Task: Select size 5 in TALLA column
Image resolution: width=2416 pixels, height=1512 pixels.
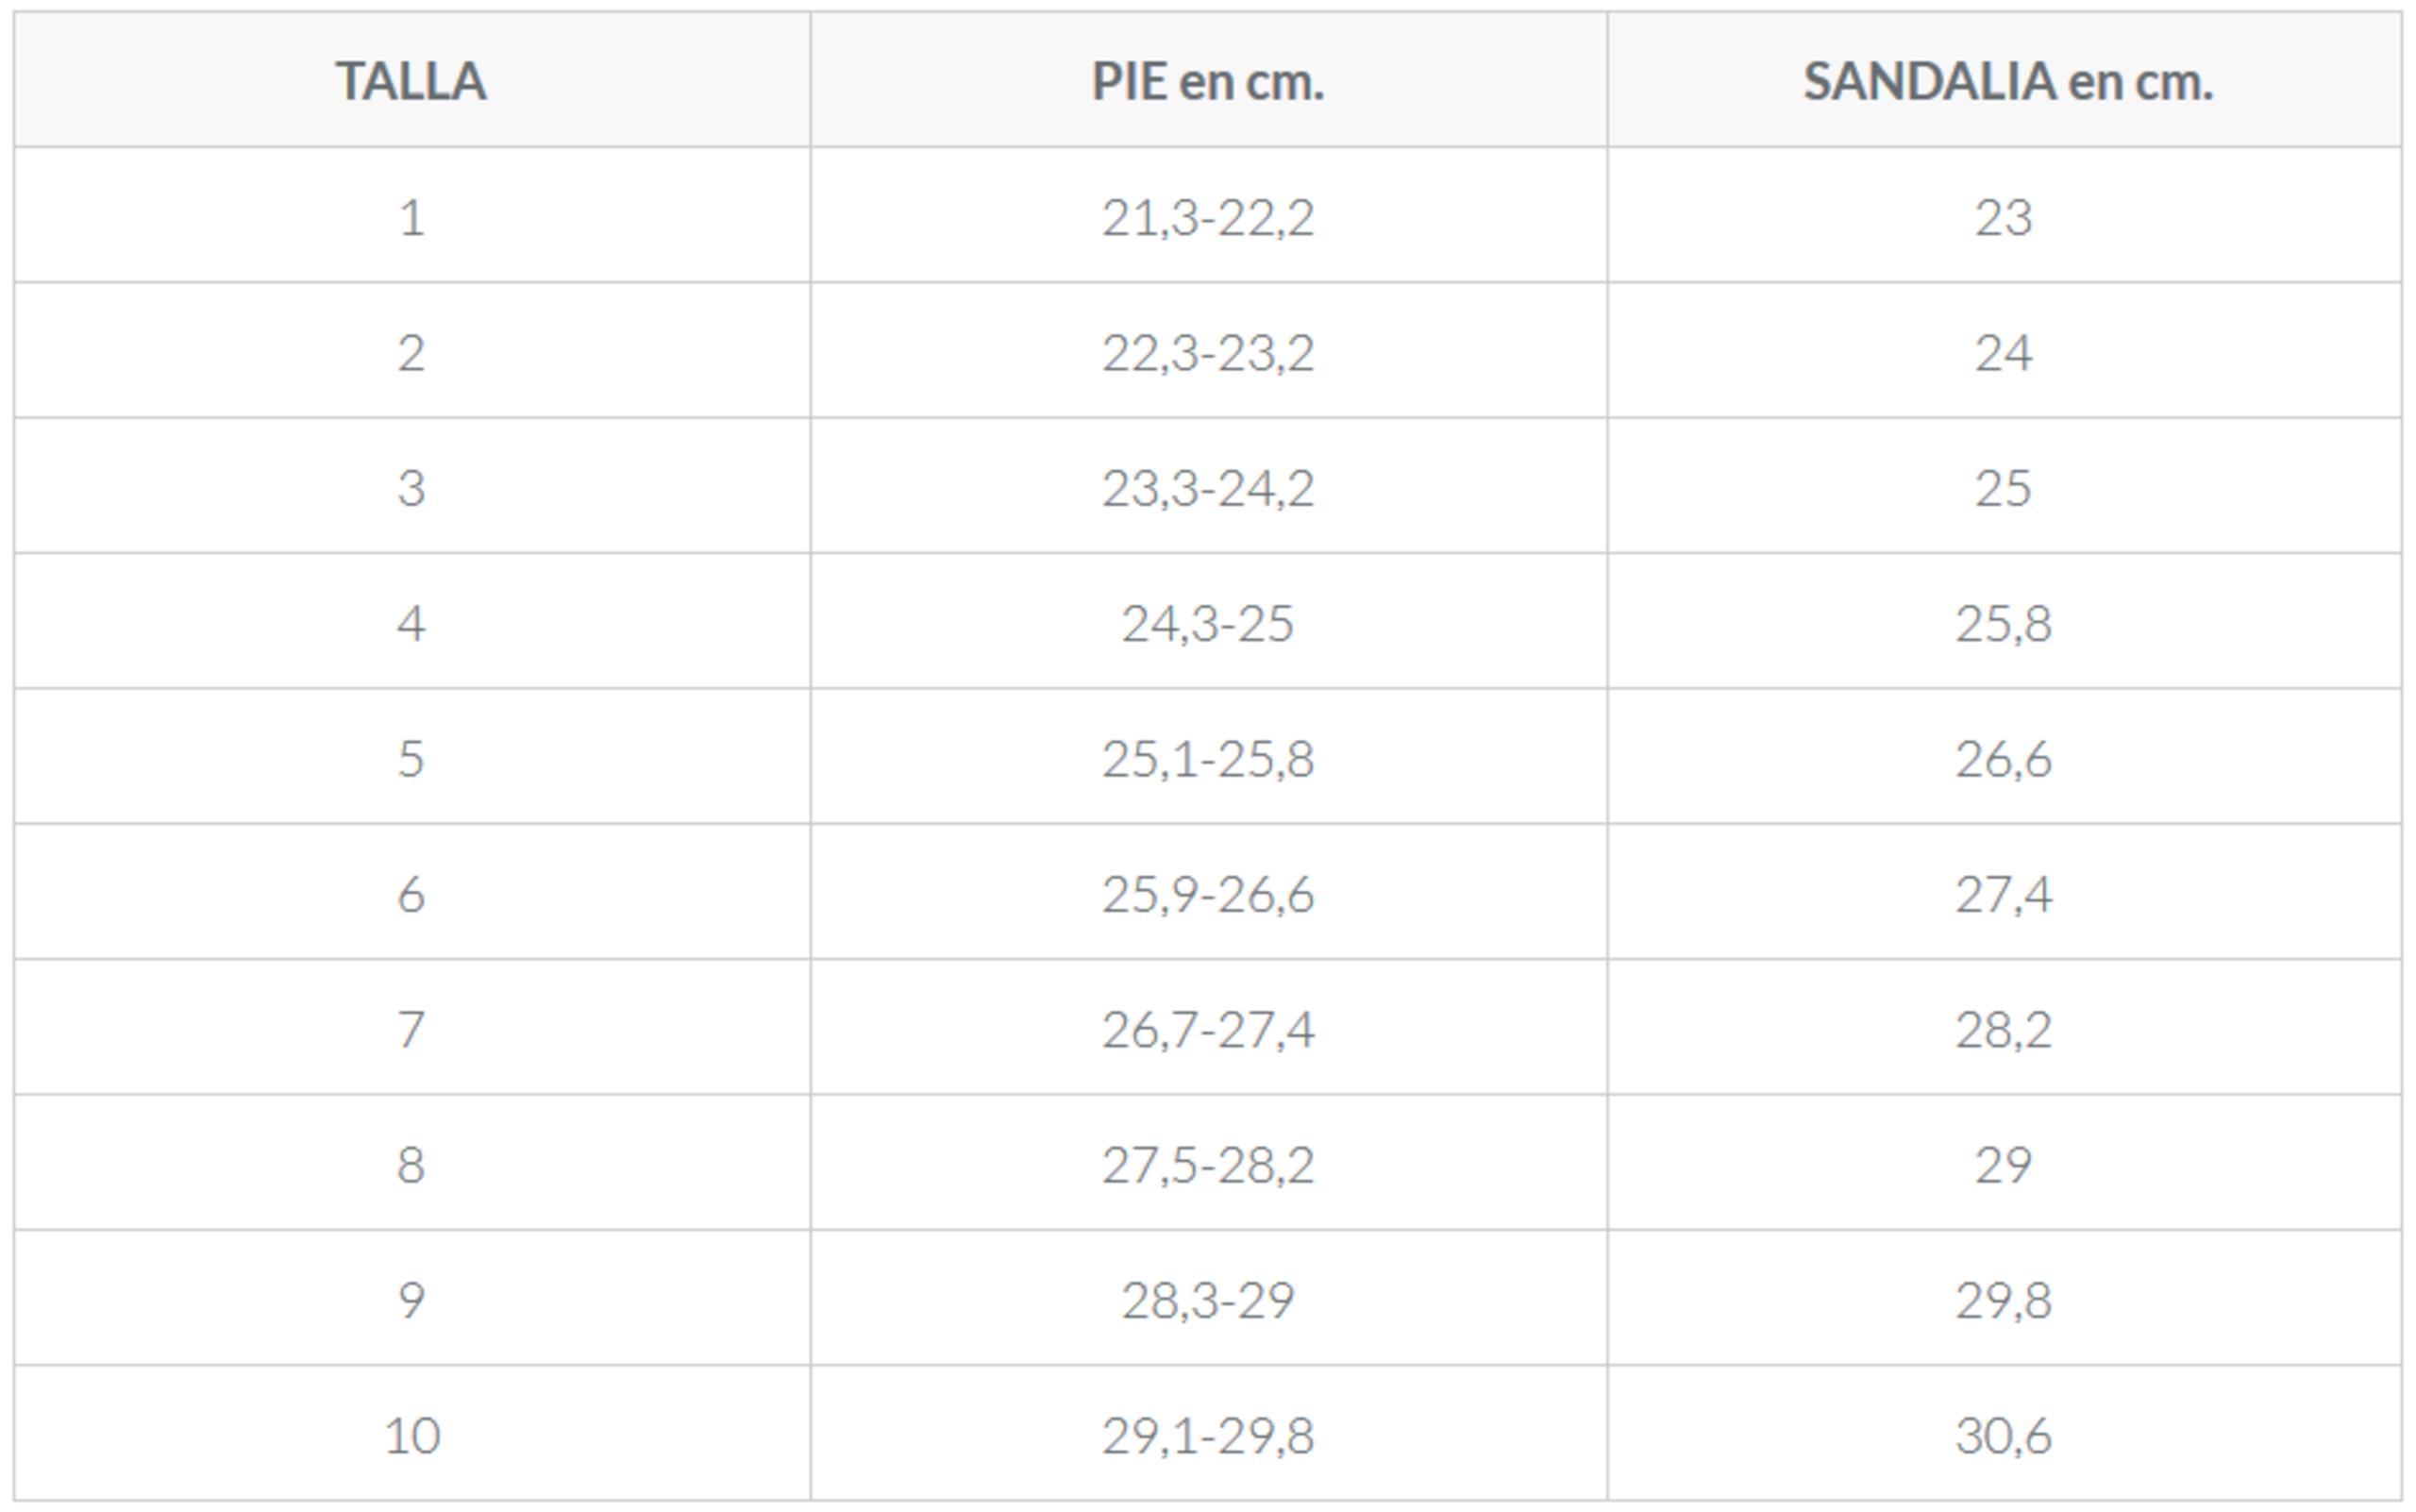Action: tap(411, 758)
